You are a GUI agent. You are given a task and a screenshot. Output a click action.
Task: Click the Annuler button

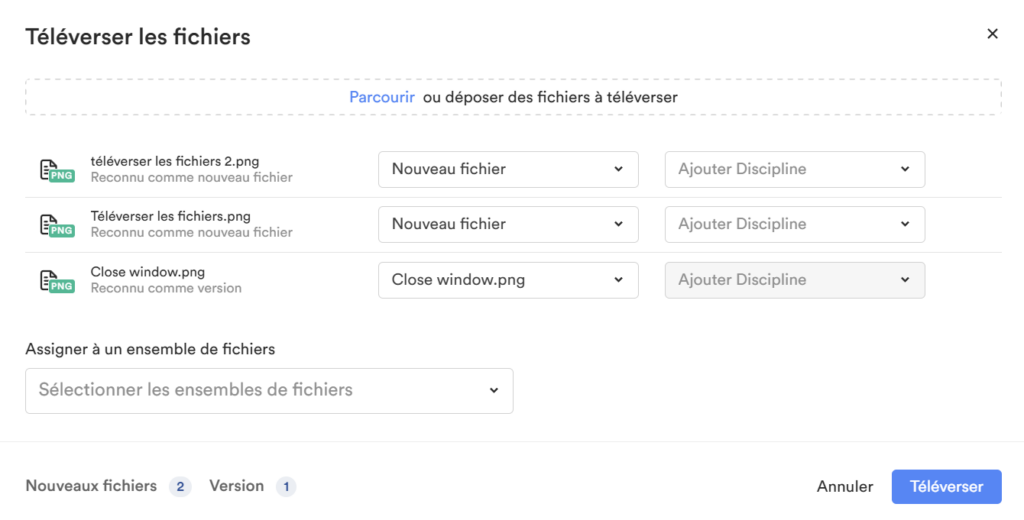tap(844, 487)
